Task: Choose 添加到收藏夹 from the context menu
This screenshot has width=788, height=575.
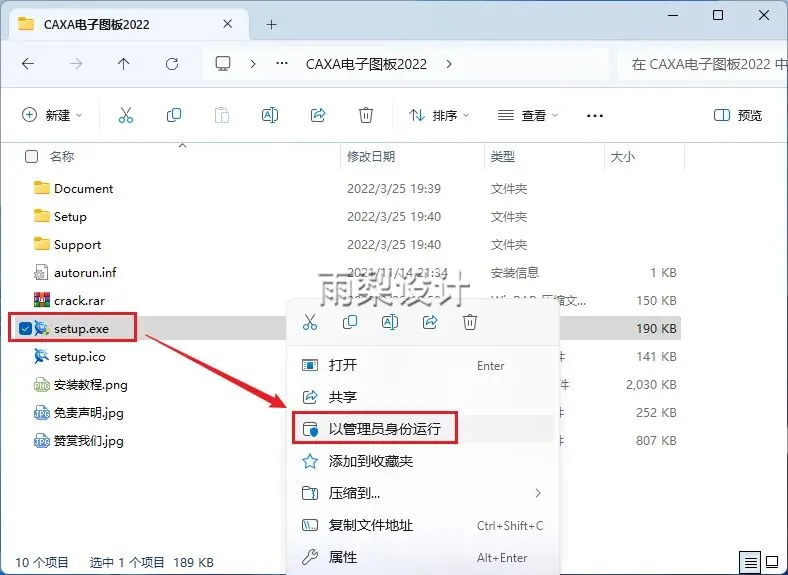Action: tap(423, 461)
